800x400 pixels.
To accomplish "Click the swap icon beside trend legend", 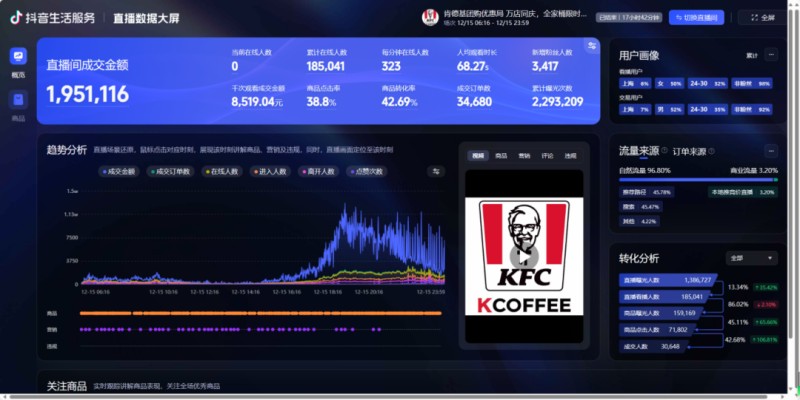I will 435,171.
